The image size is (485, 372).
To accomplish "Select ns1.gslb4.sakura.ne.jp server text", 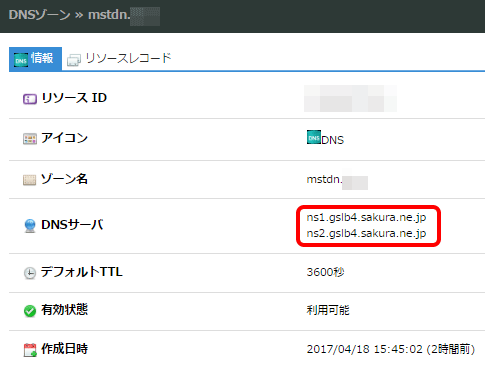I will coord(366,217).
